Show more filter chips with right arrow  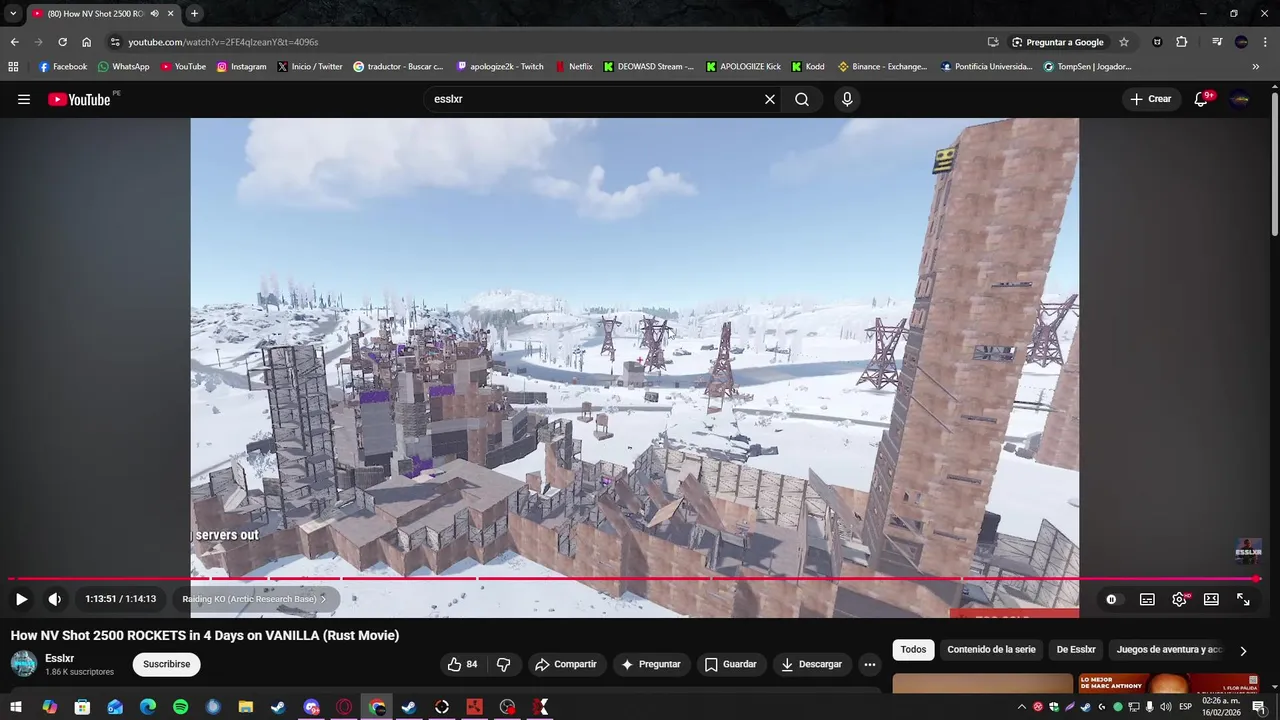(x=1243, y=651)
